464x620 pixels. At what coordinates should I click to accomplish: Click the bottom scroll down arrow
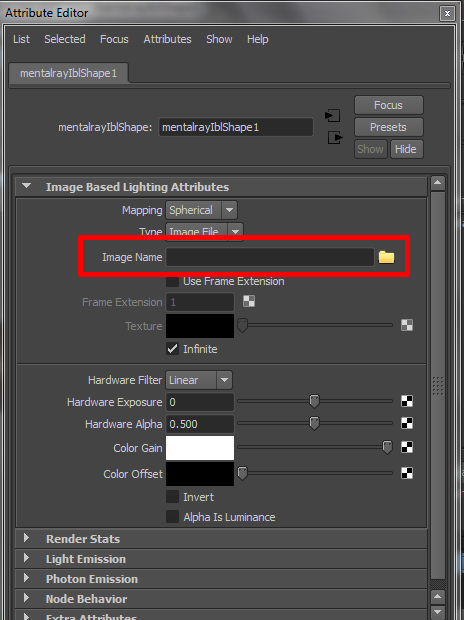437,612
